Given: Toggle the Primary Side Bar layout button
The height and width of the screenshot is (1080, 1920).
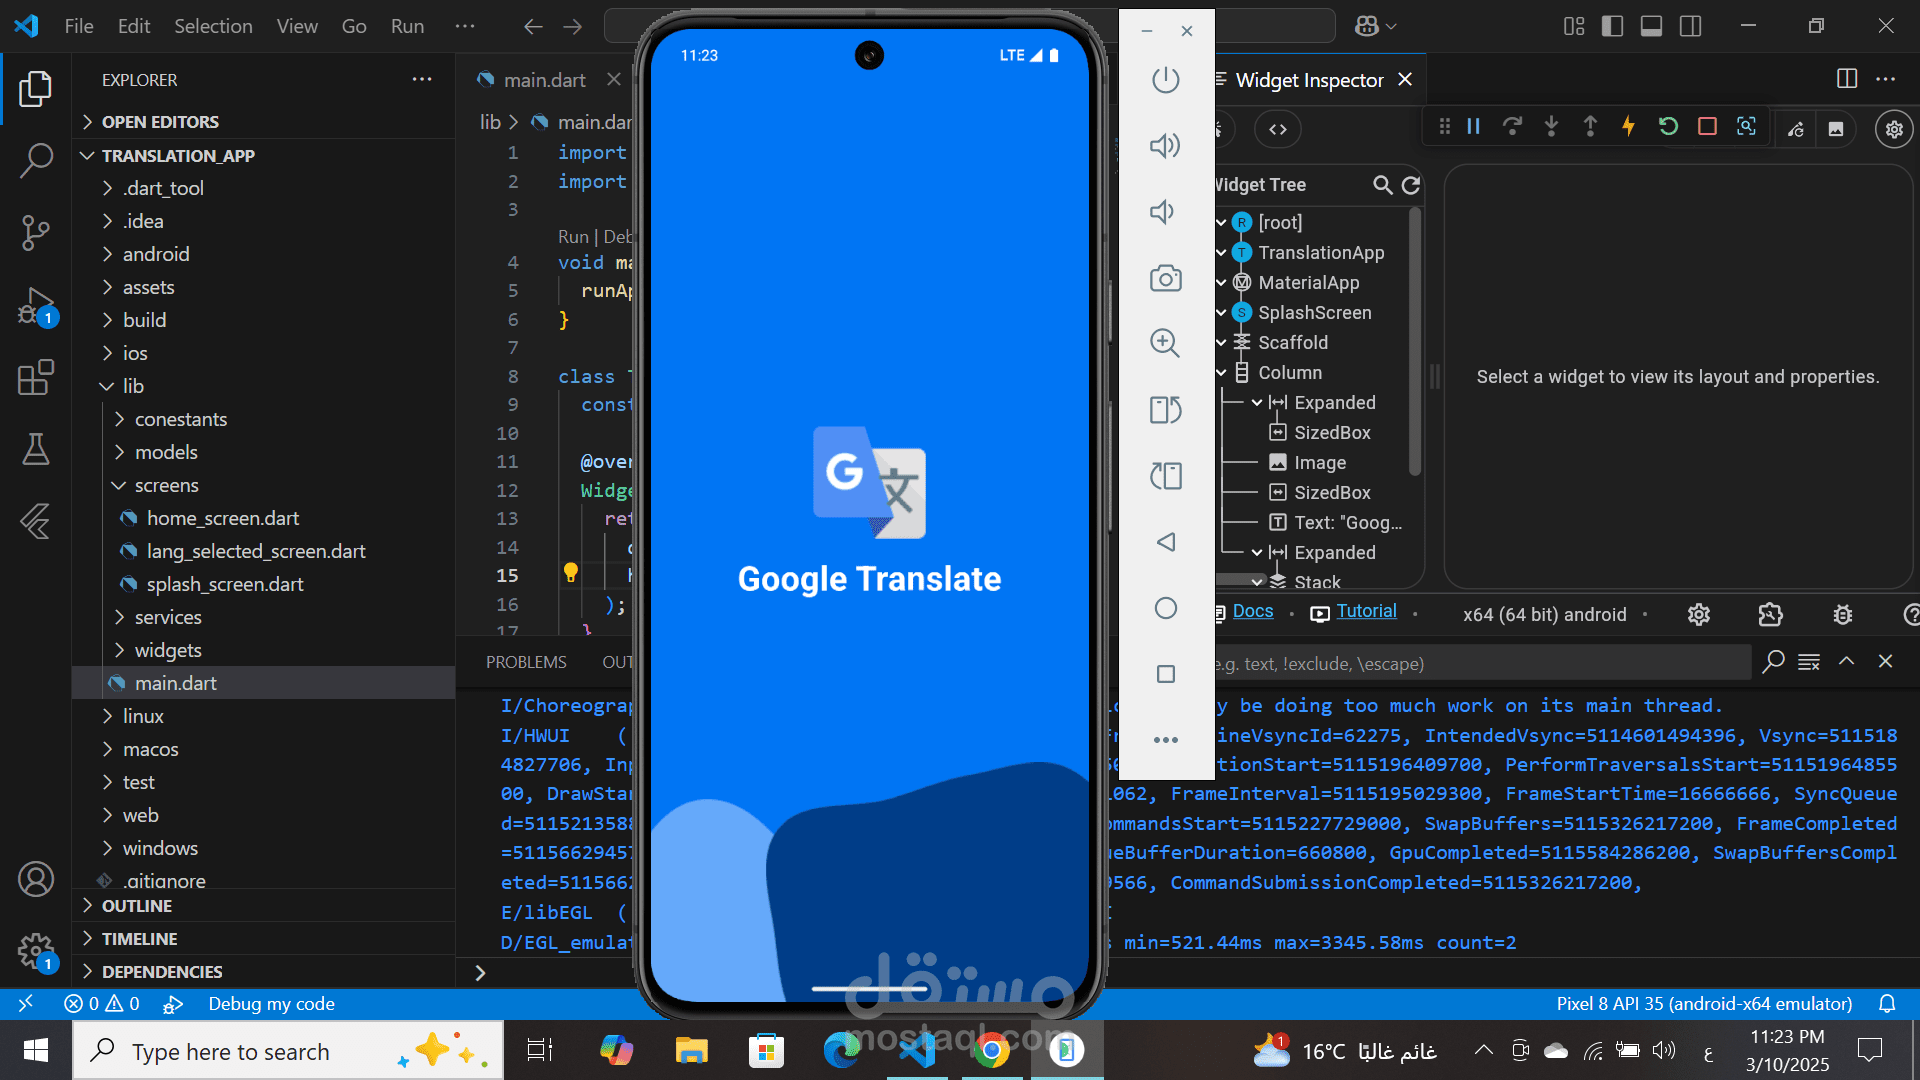Looking at the screenshot, I should coord(1612,26).
